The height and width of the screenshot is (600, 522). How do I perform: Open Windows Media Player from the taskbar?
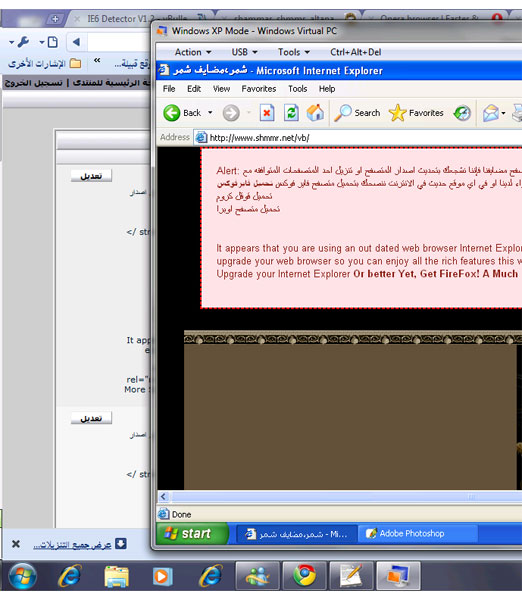[162, 576]
